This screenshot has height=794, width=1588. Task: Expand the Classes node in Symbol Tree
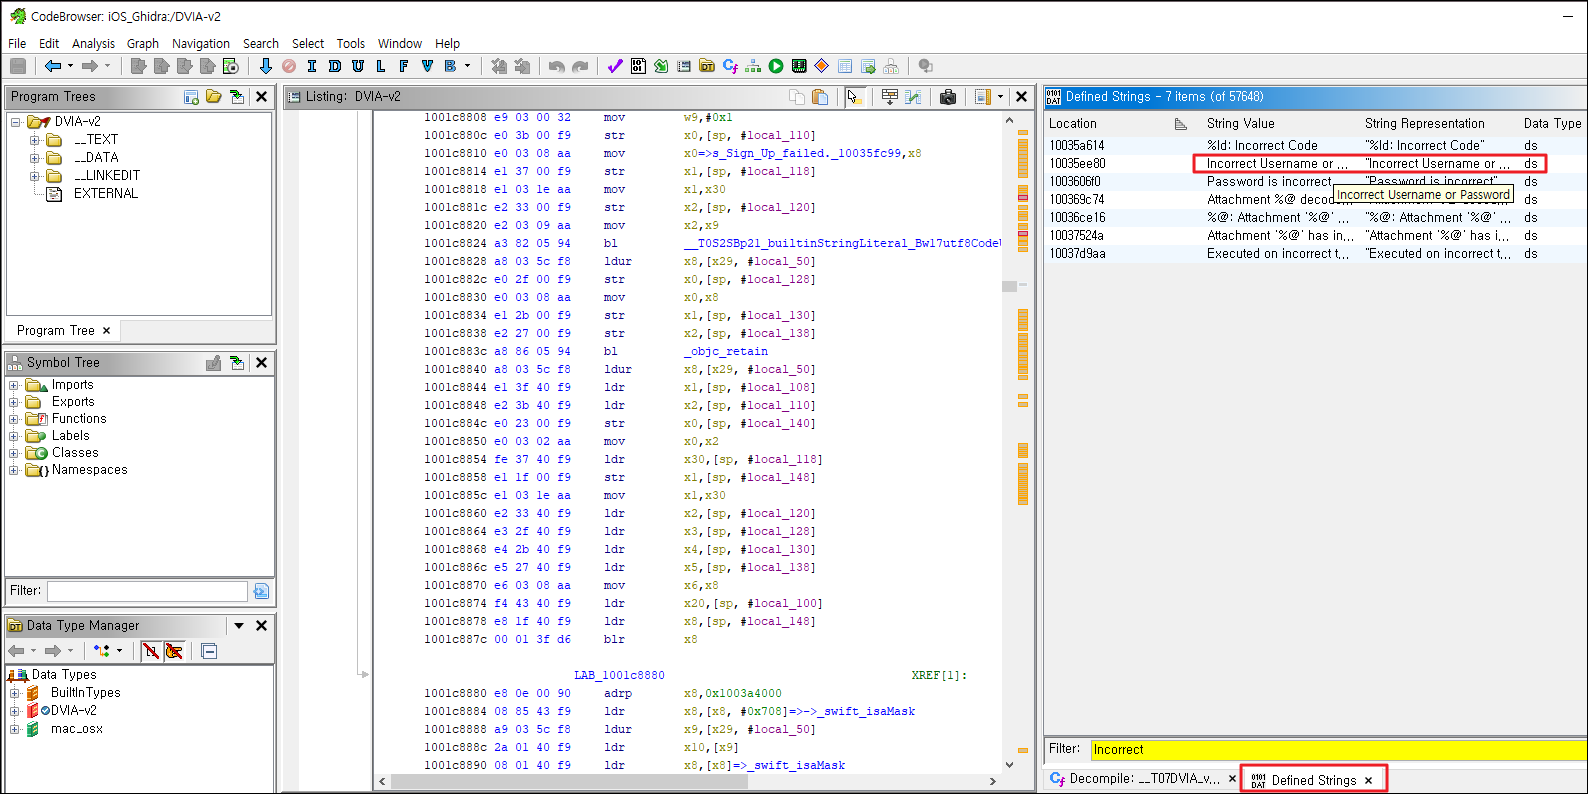pos(14,453)
